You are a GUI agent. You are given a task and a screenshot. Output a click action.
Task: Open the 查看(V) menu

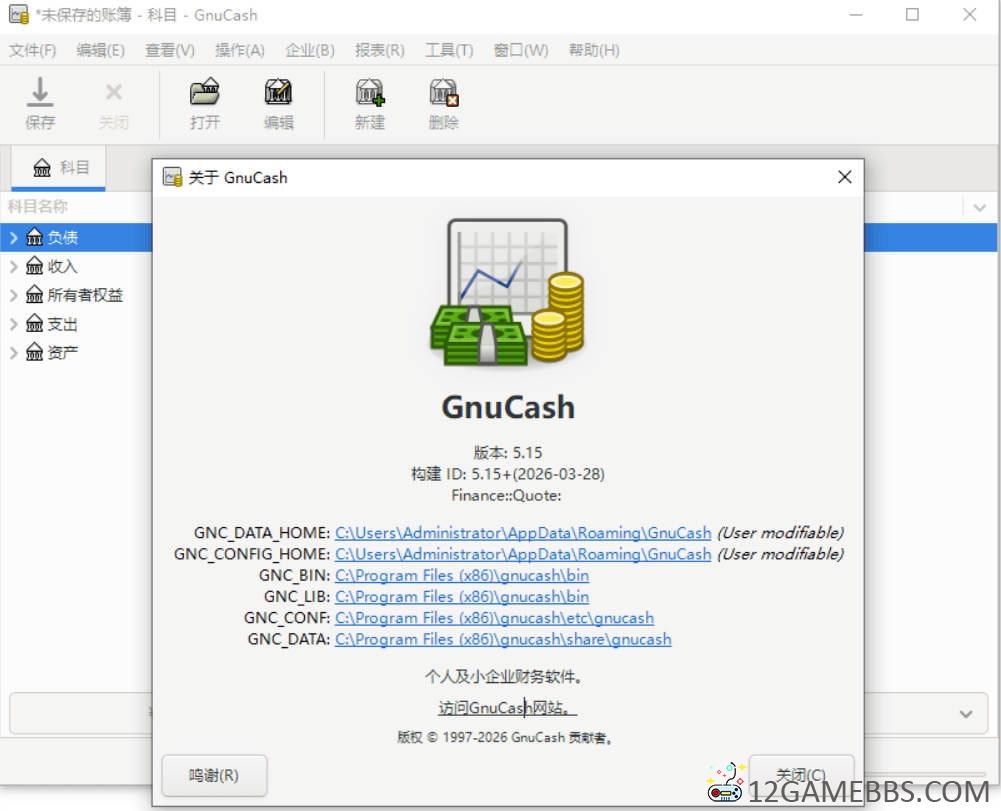(x=170, y=50)
